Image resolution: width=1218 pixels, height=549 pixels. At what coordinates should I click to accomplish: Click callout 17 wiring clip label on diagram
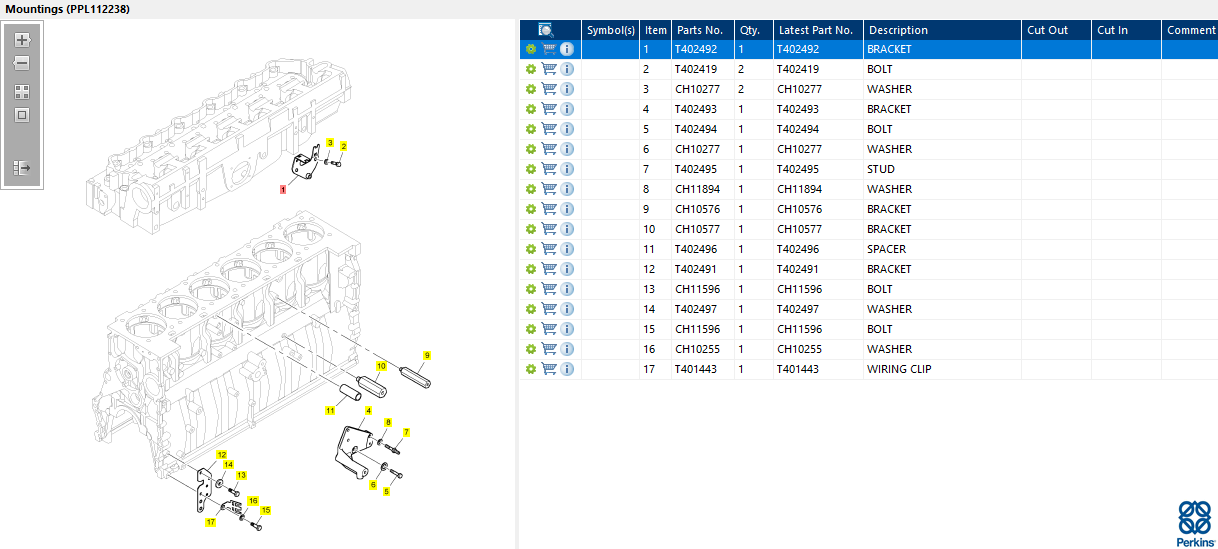click(x=211, y=522)
